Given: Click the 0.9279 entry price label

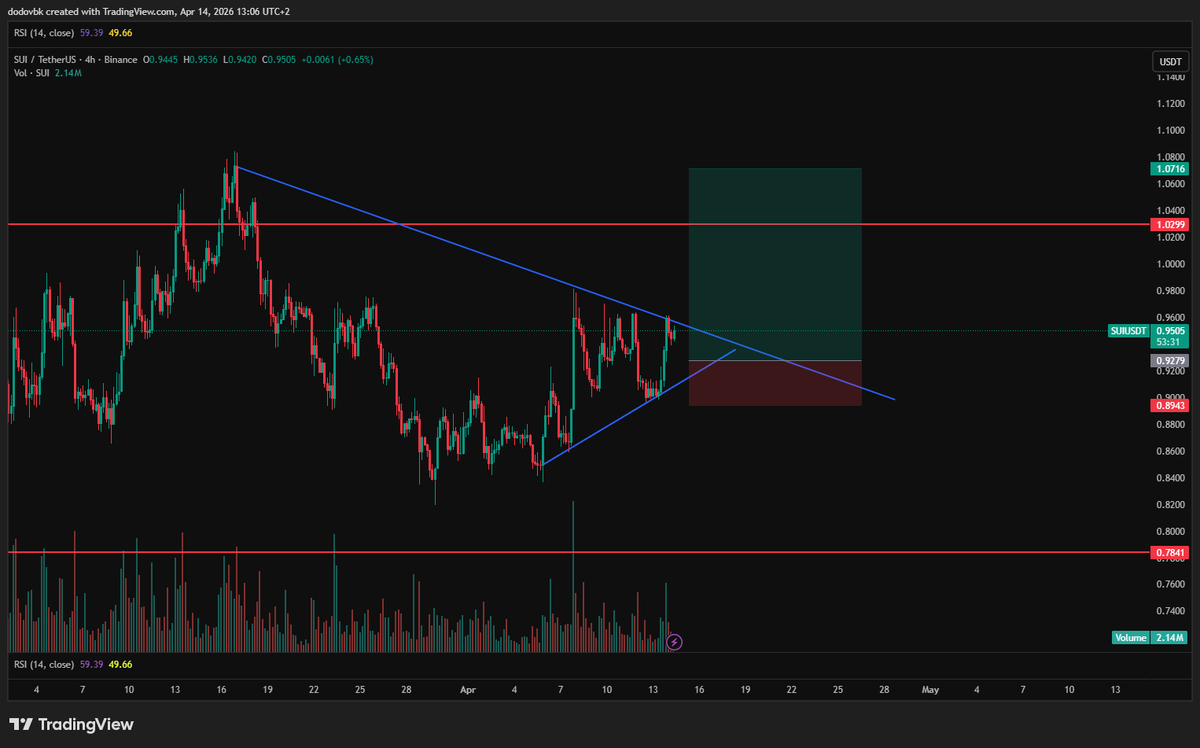Looking at the screenshot, I should 1169,360.
